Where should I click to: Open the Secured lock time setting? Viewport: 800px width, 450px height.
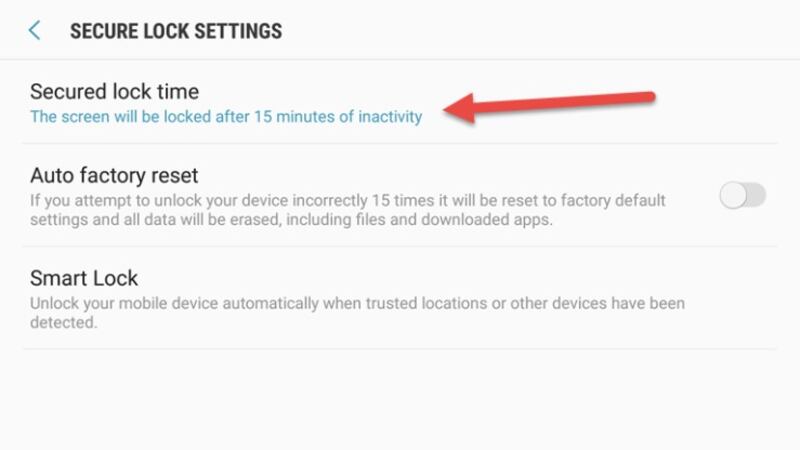tap(400, 103)
